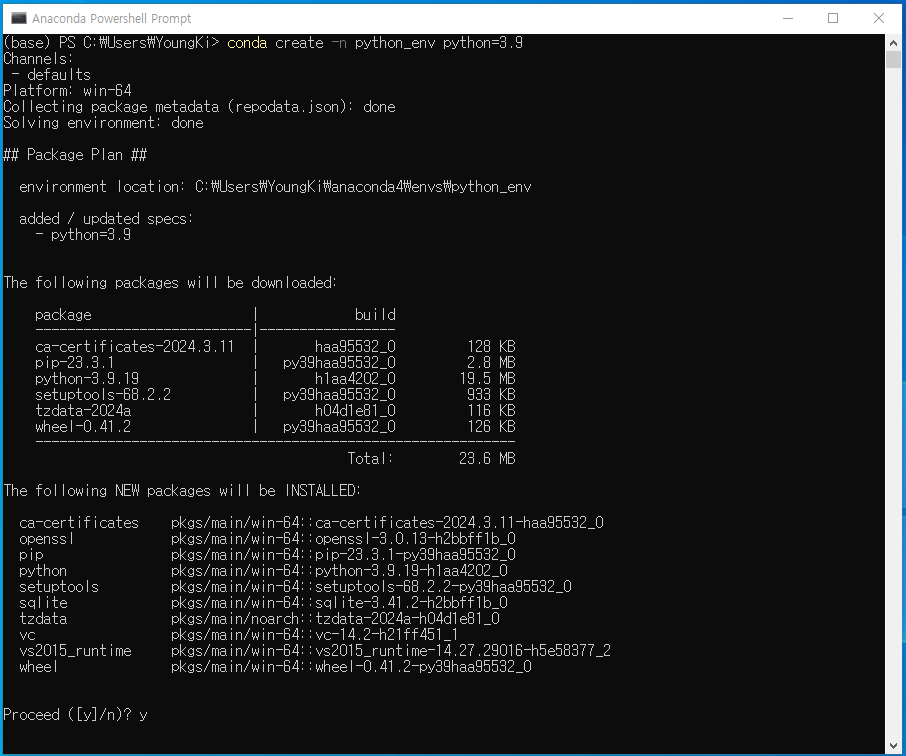Click the 'Anaconda Powershell Prompt' title text

[112, 18]
